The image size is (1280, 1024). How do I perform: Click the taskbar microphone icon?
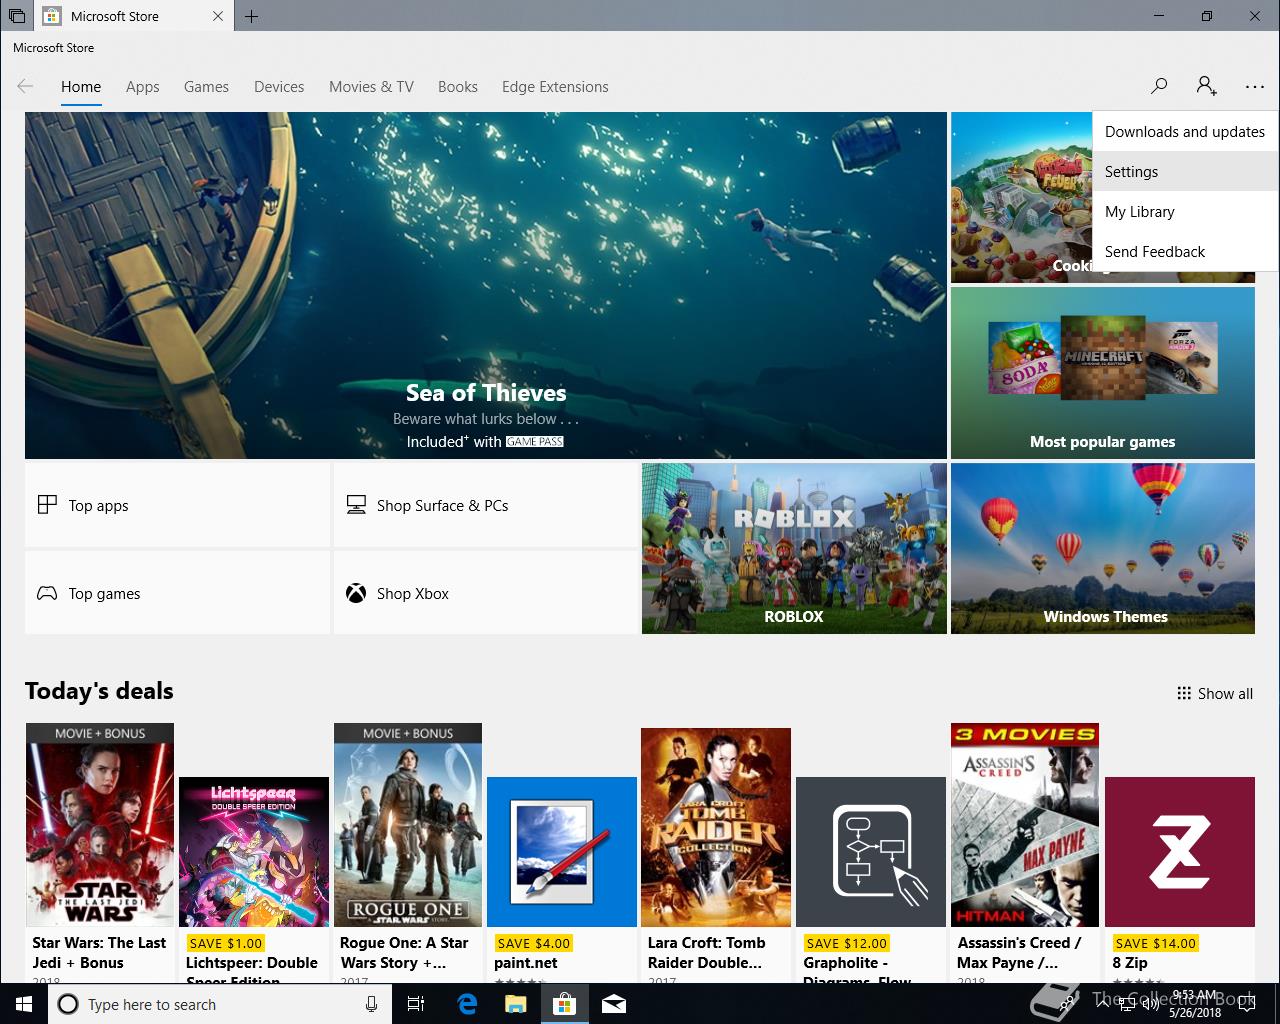[x=371, y=1004]
